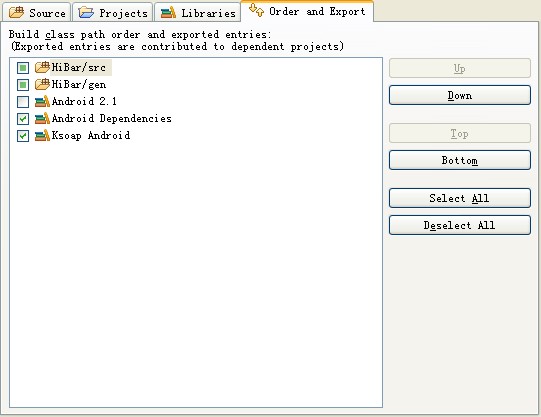Click the Projects tab folder icon

[86, 12]
